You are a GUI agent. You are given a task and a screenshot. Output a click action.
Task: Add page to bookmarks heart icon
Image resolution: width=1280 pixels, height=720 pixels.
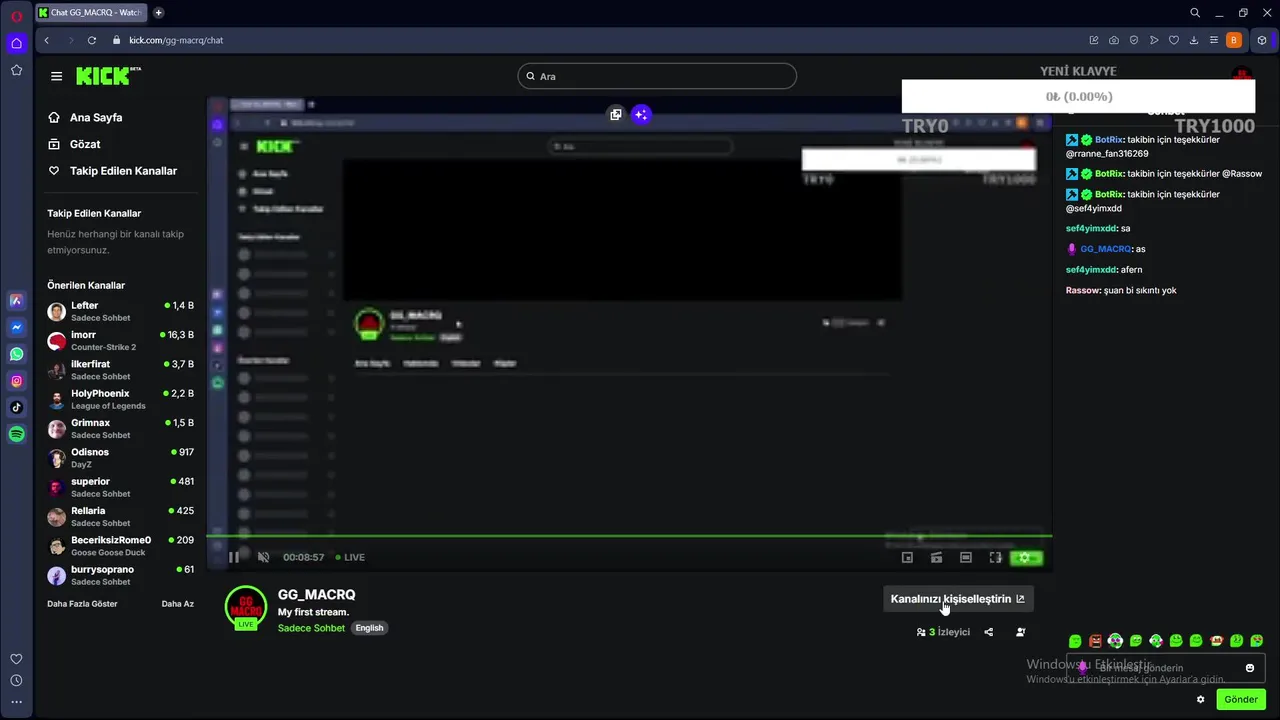coord(1174,40)
